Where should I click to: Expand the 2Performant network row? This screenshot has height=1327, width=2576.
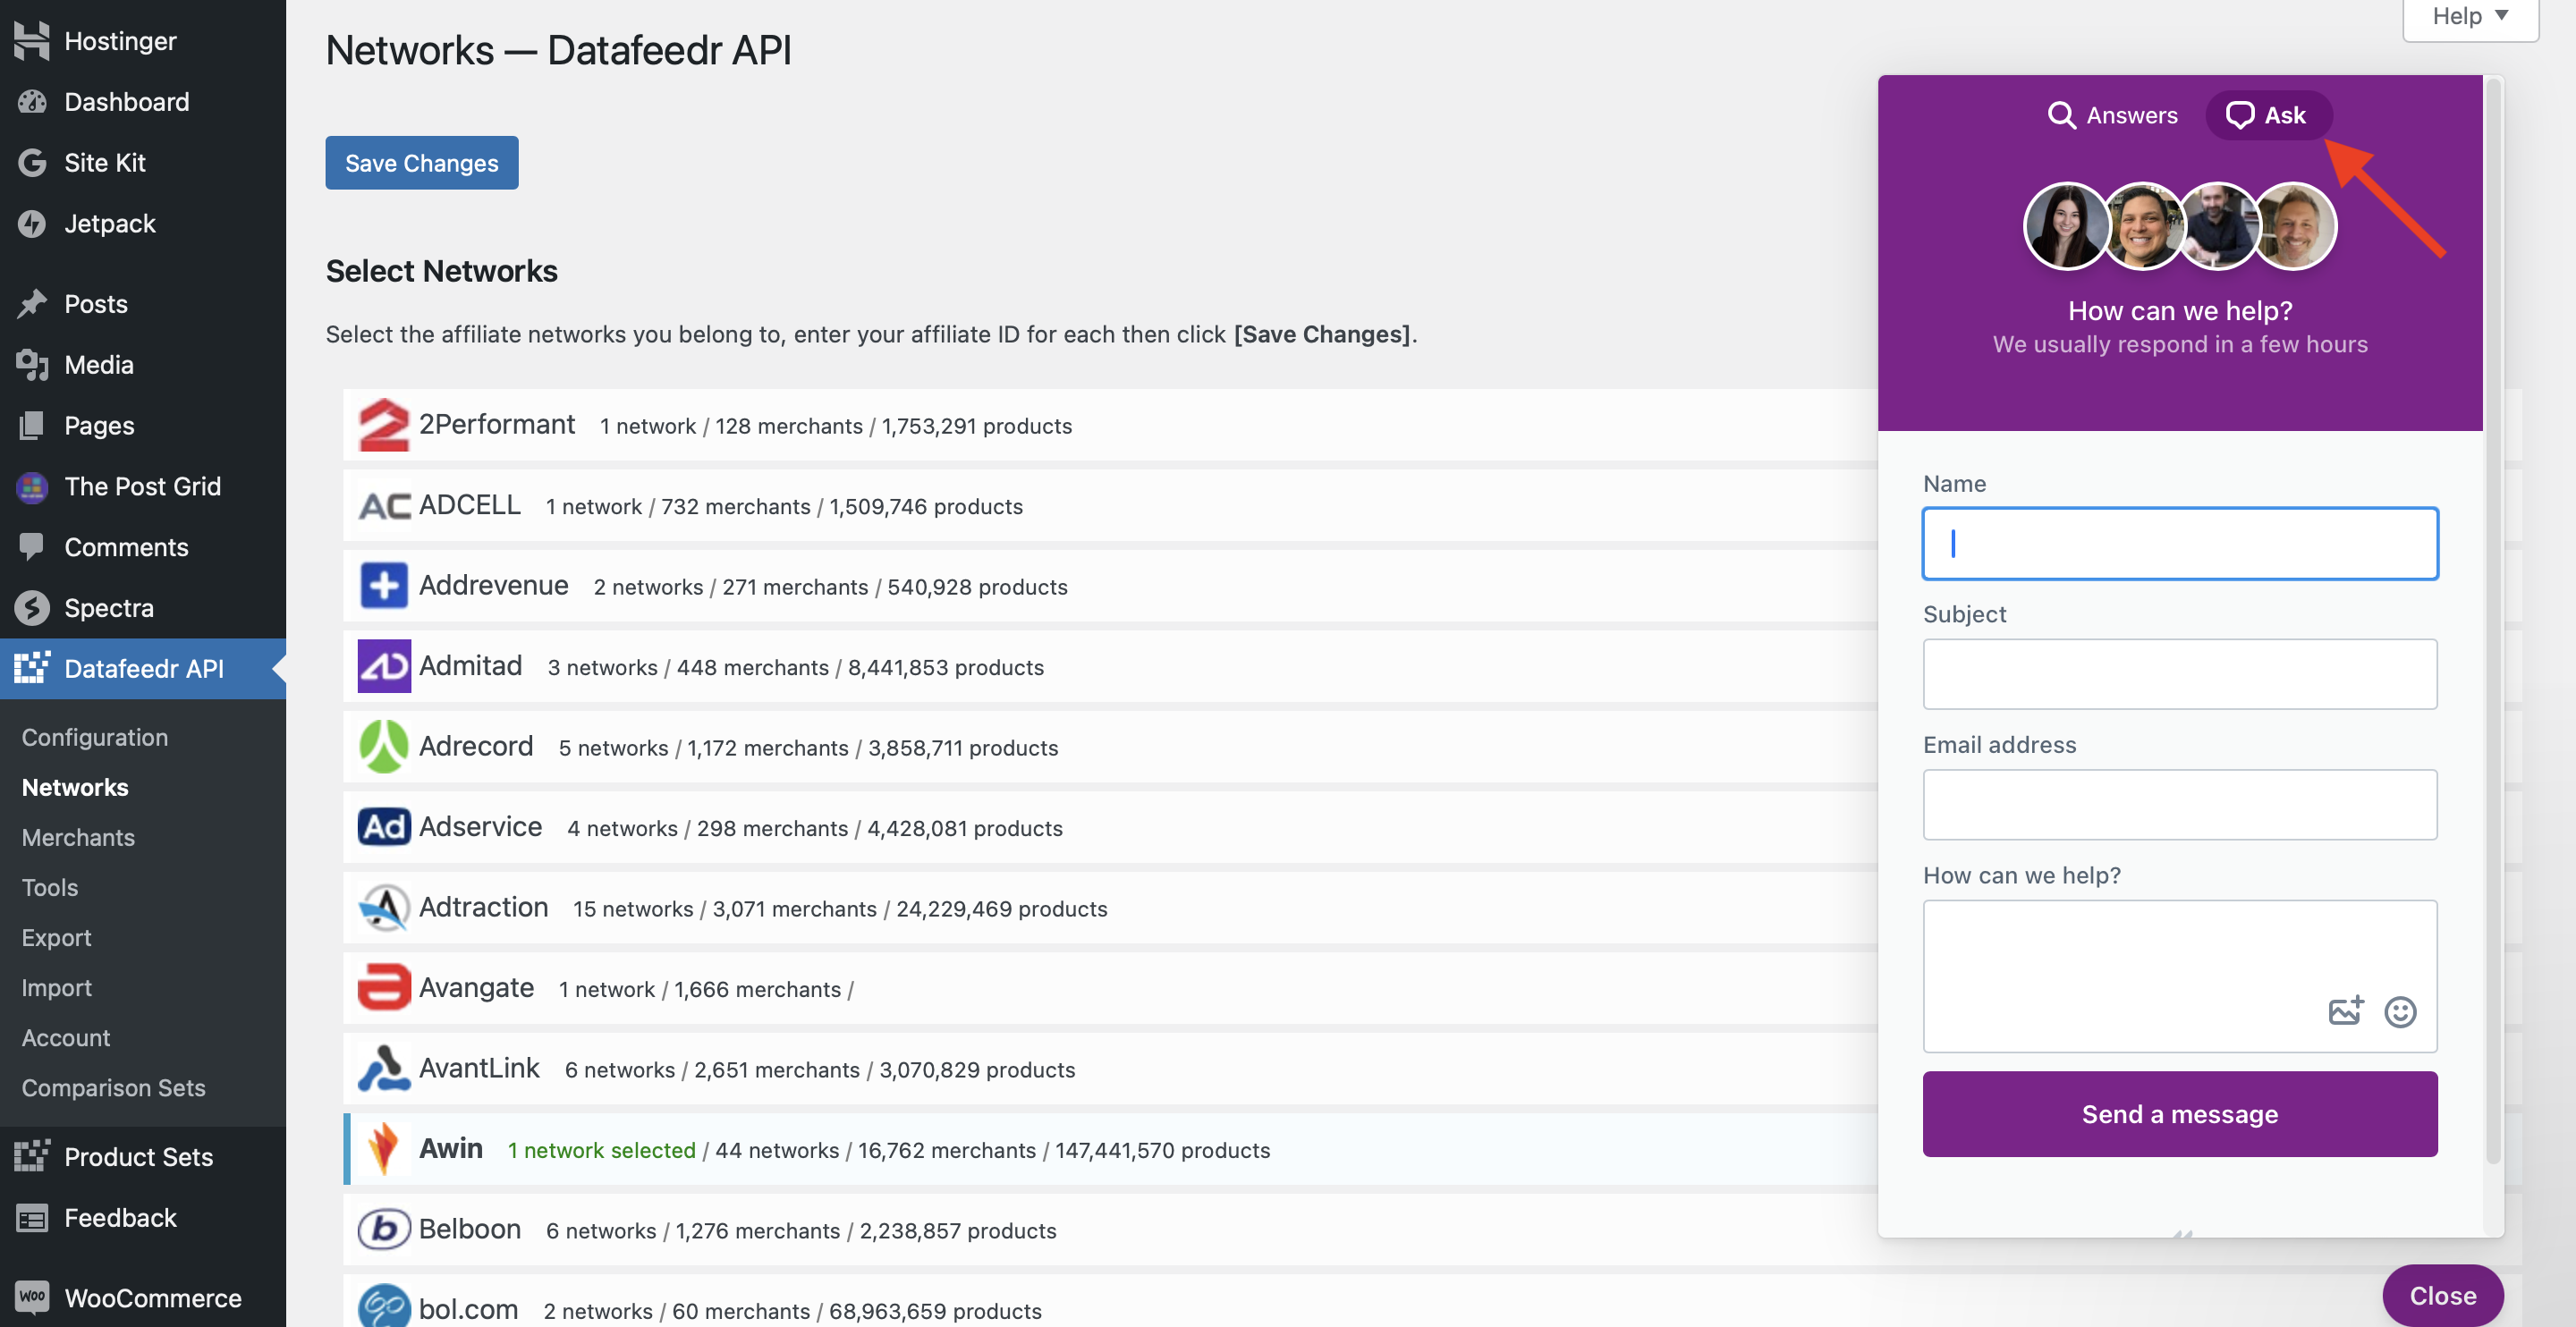coord(1110,425)
